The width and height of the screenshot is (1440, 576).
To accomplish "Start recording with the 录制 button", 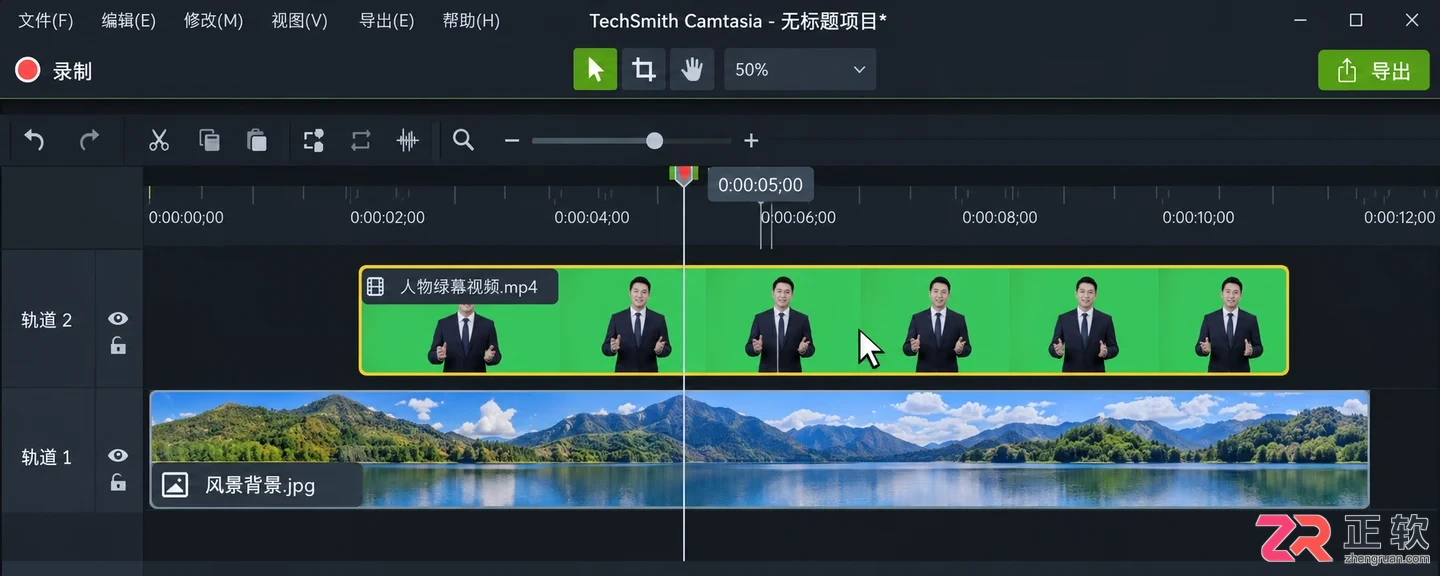I will pos(54,71).
